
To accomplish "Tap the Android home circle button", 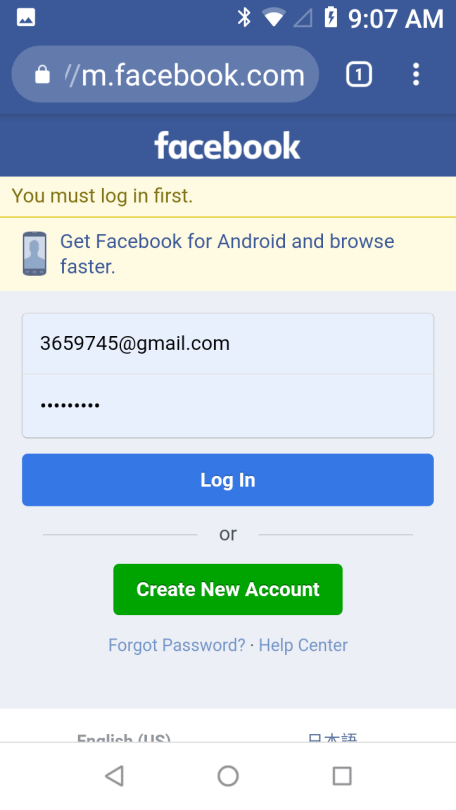I will [x=228, y=776].
